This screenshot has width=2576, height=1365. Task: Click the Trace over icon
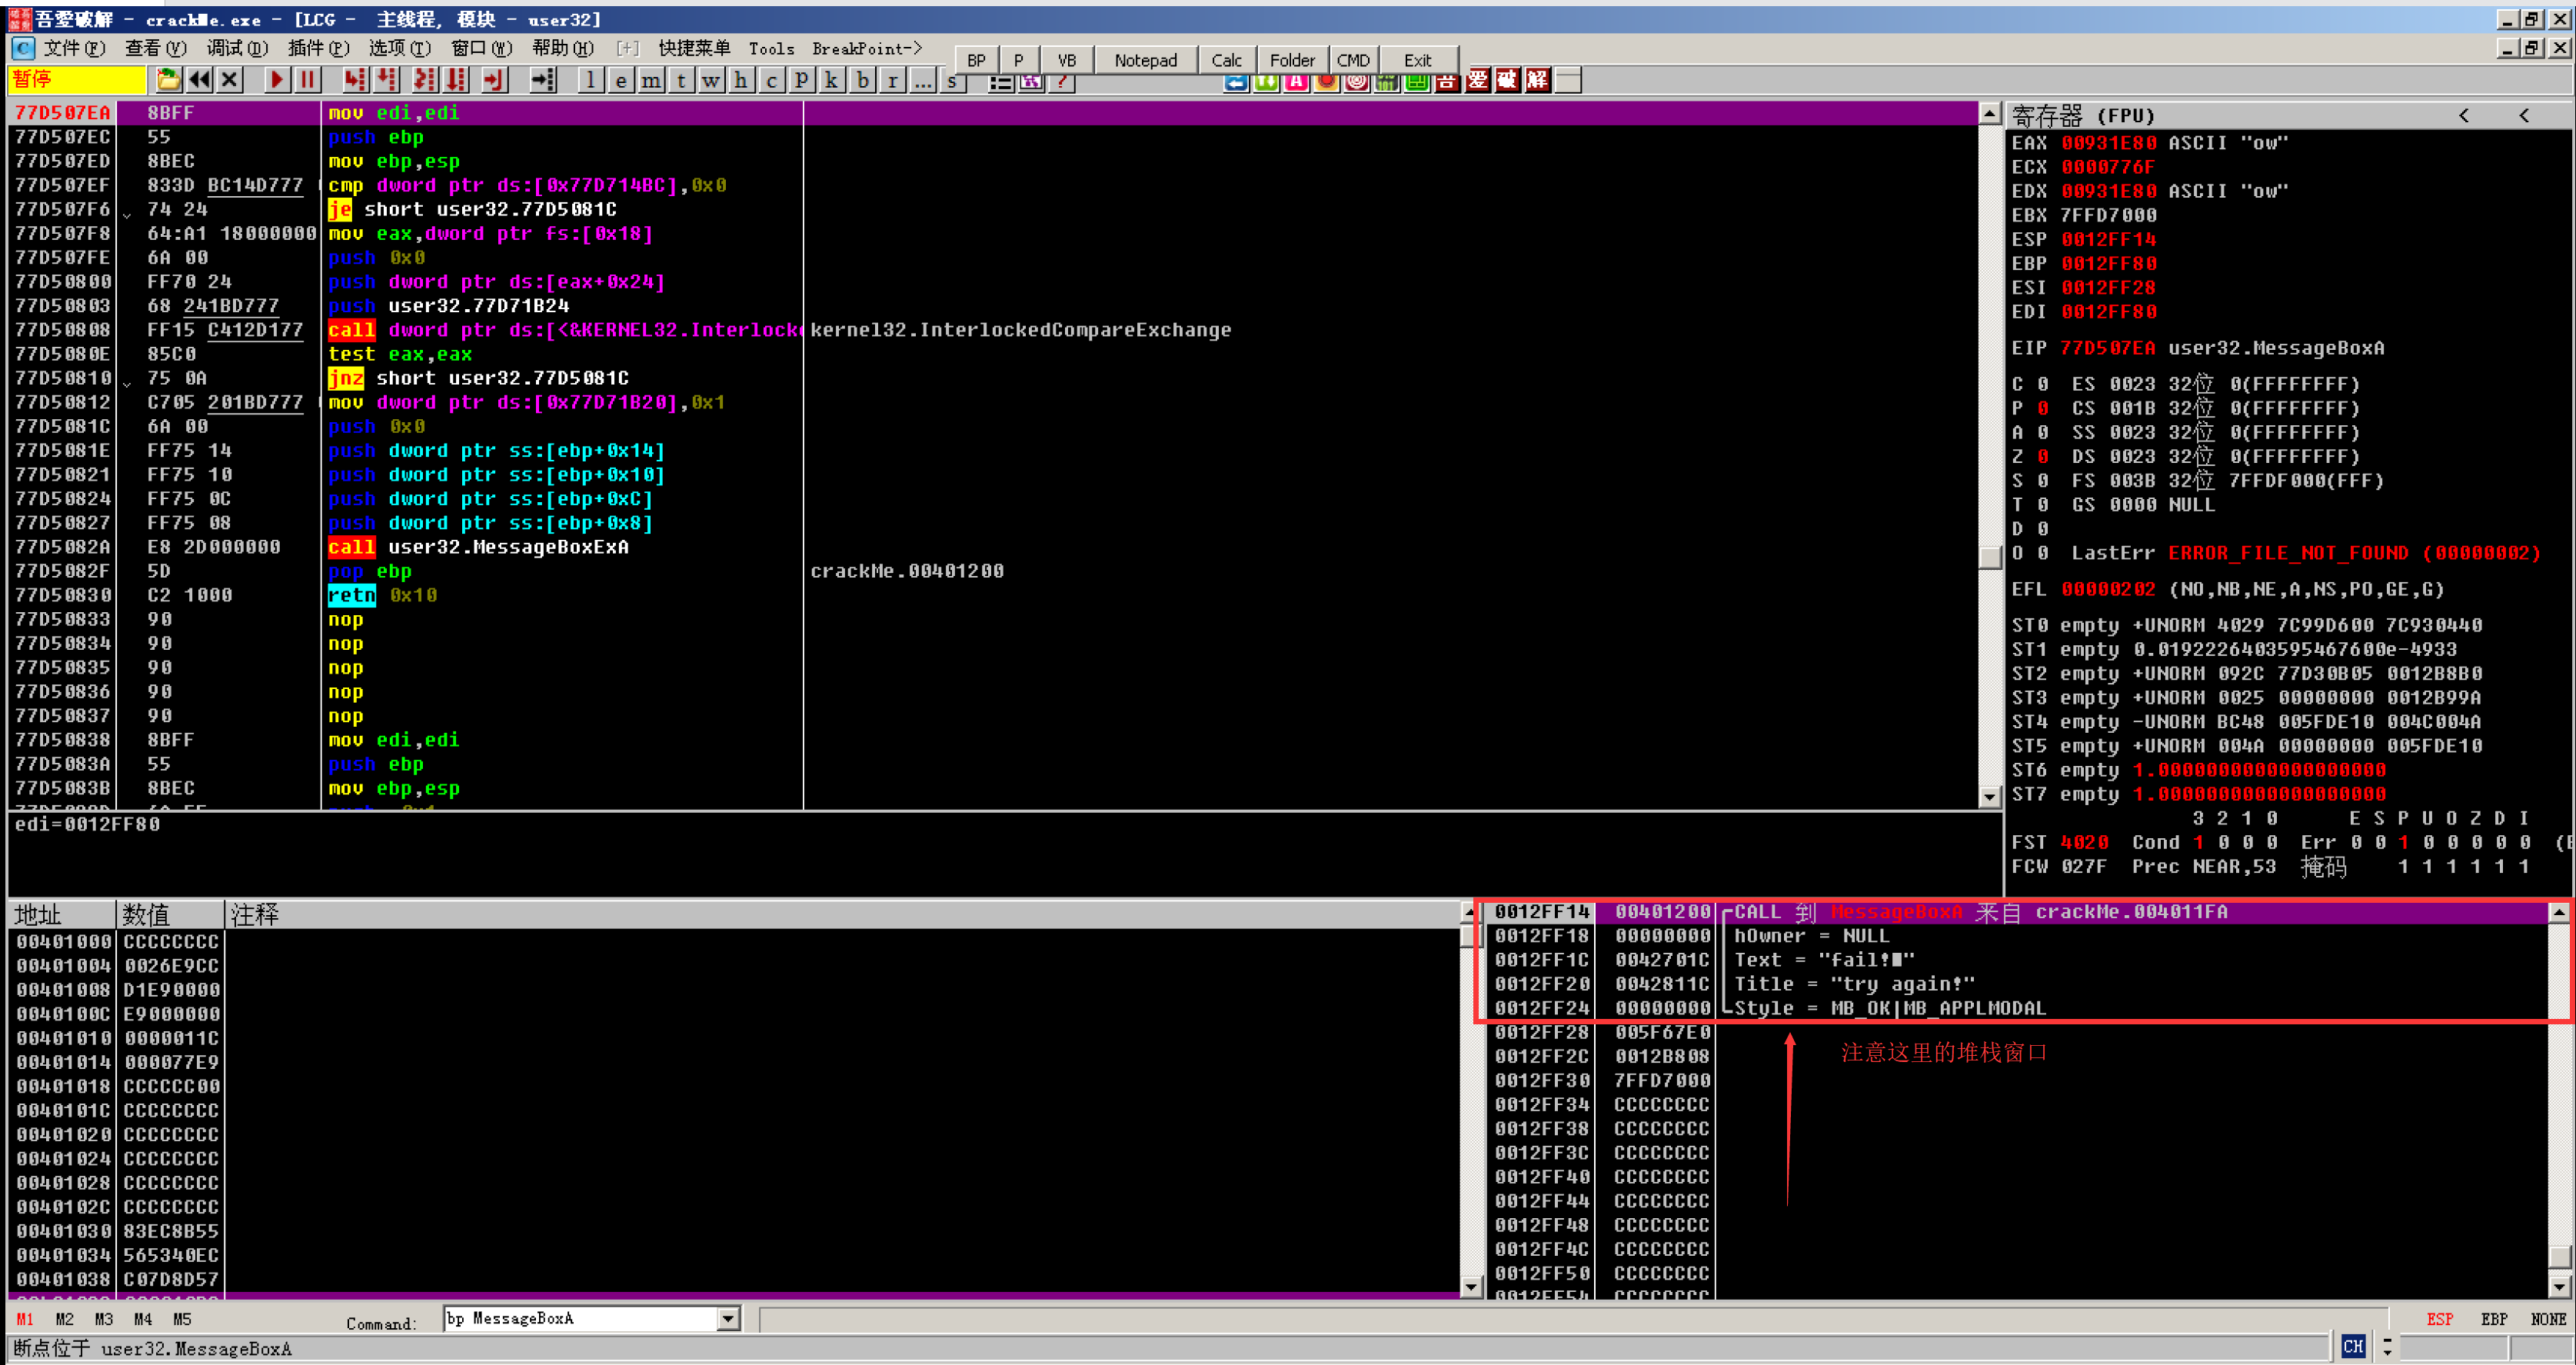point(456,80)
